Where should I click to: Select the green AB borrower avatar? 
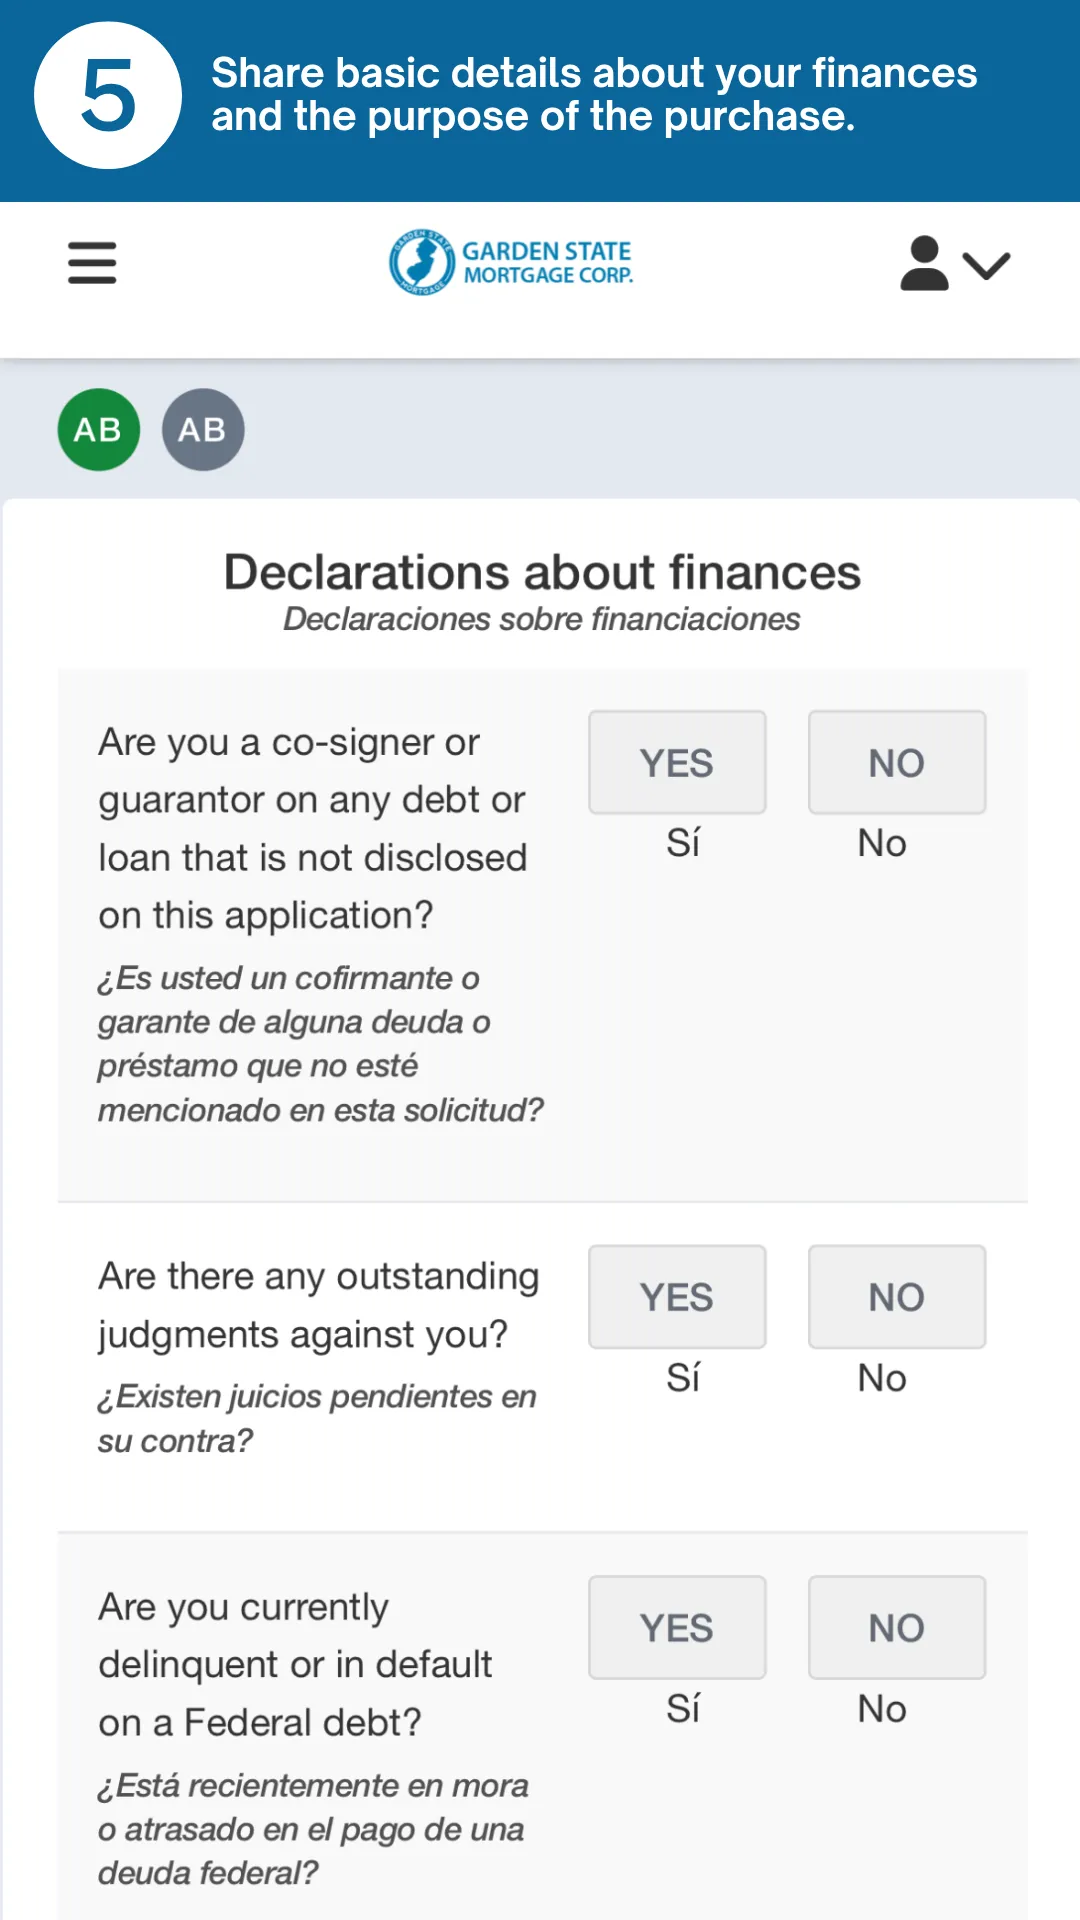[98, 430]
